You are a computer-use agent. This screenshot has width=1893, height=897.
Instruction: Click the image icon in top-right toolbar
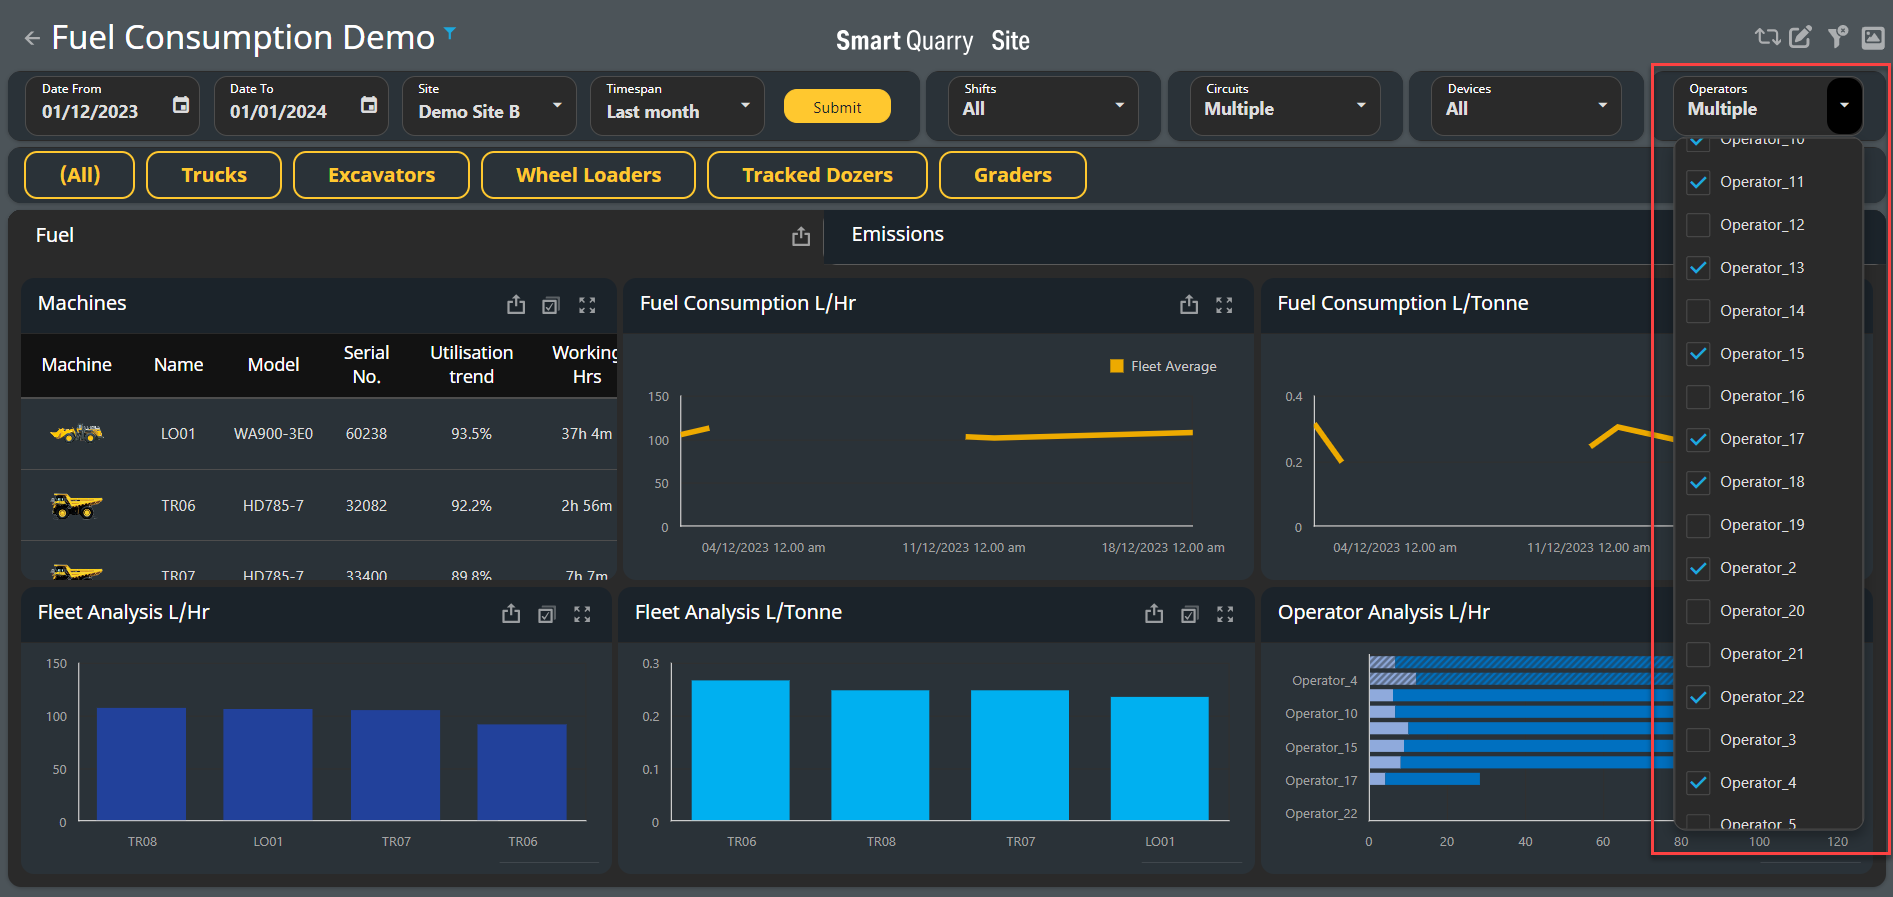click(x=1873, y=38)
